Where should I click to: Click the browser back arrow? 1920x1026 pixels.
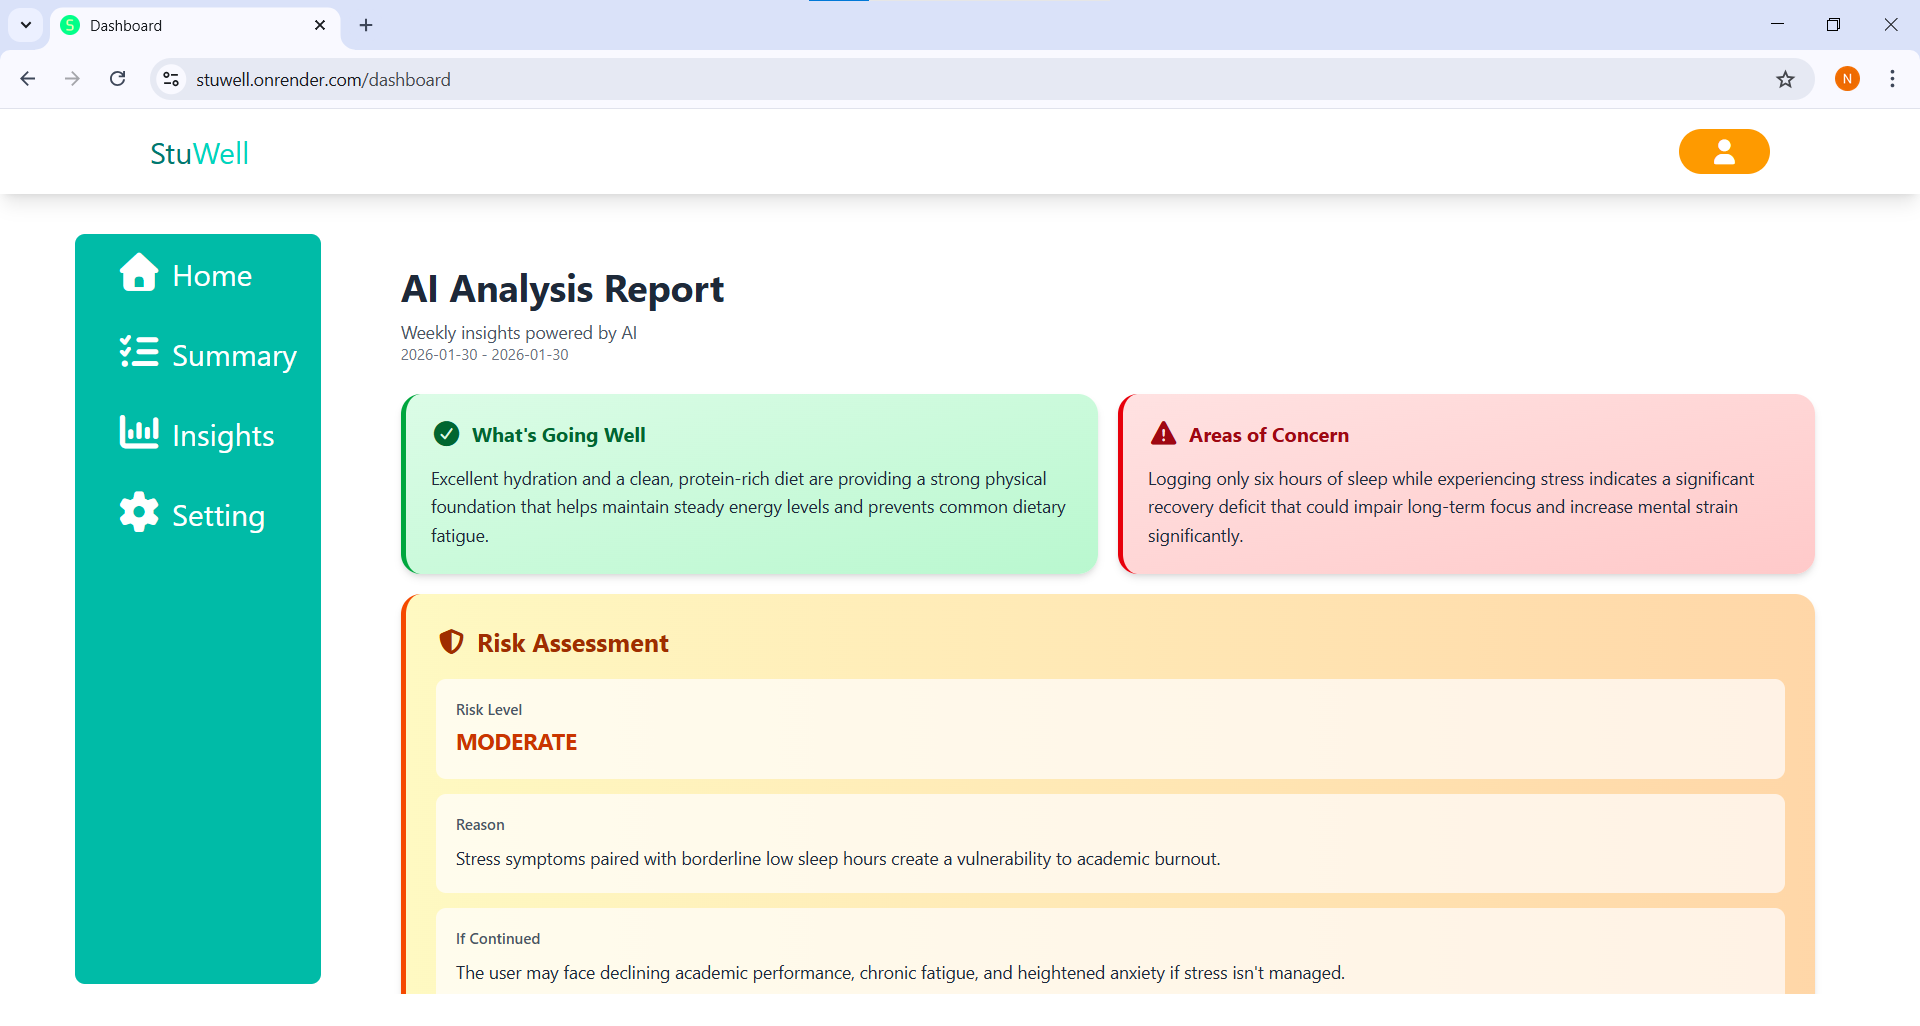tap(28, 79)
